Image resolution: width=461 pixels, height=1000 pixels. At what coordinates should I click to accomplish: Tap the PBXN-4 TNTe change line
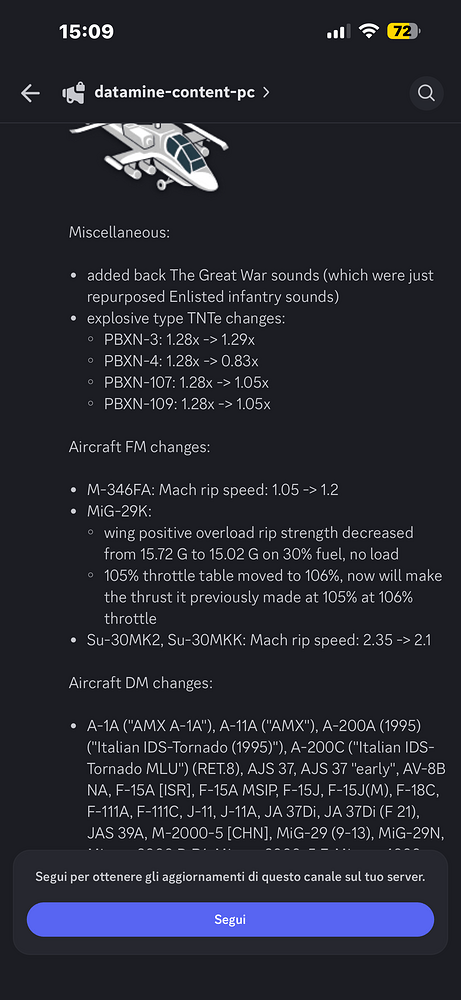click(181, 361)
